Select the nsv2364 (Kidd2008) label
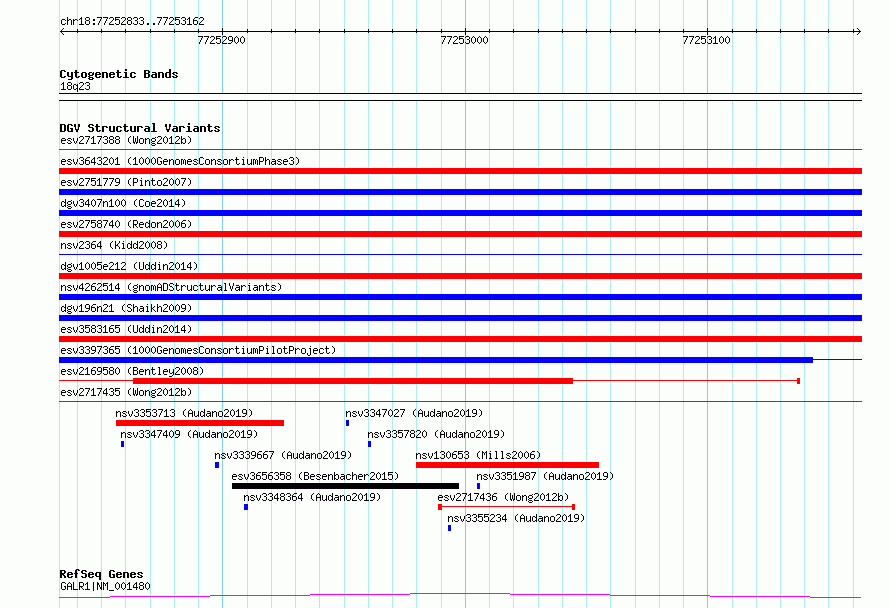Viewport: 890px width, 608px height. pos(114,245)
